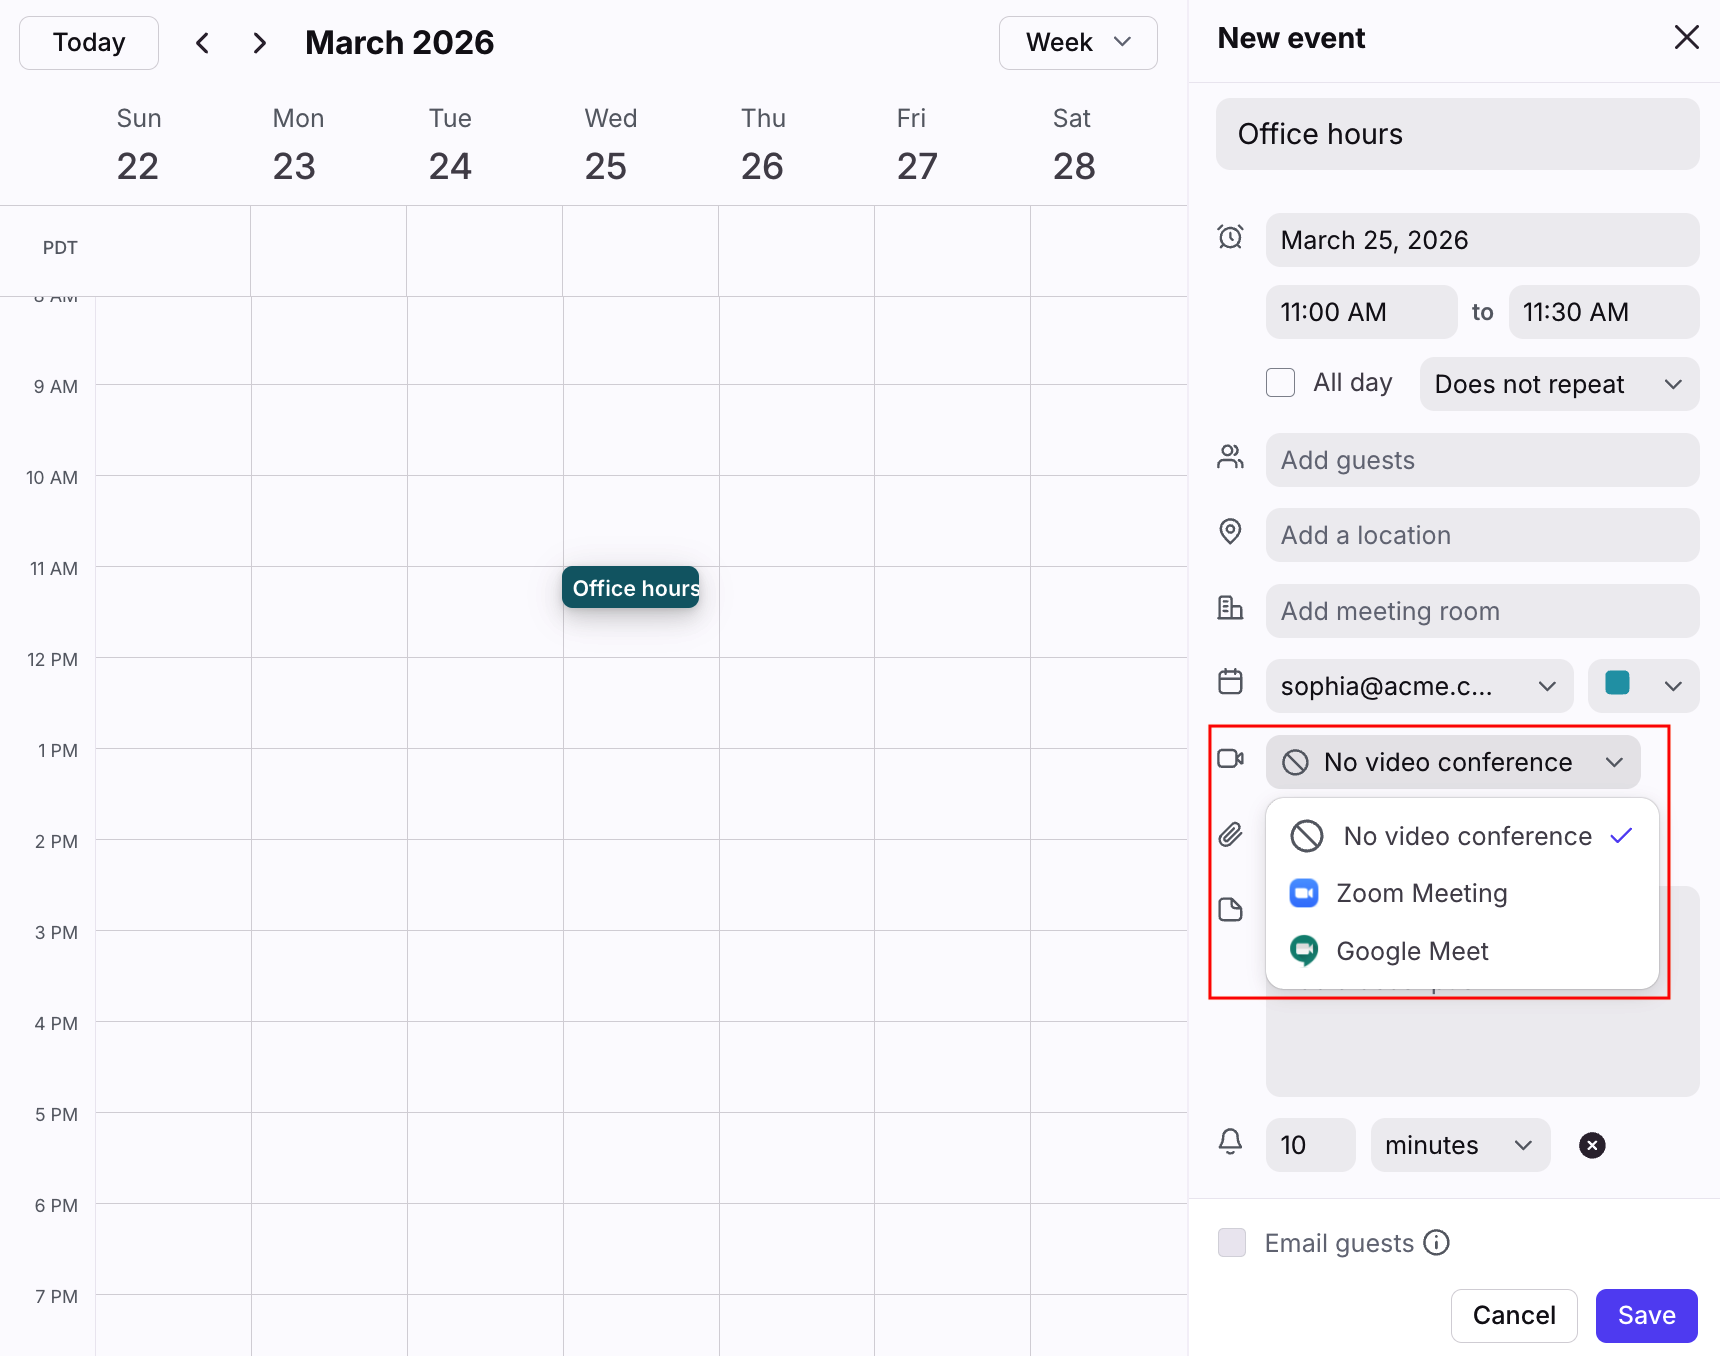Go to the next week arrow
This screenshot has width=1720, height=1356.
point(260,43)
